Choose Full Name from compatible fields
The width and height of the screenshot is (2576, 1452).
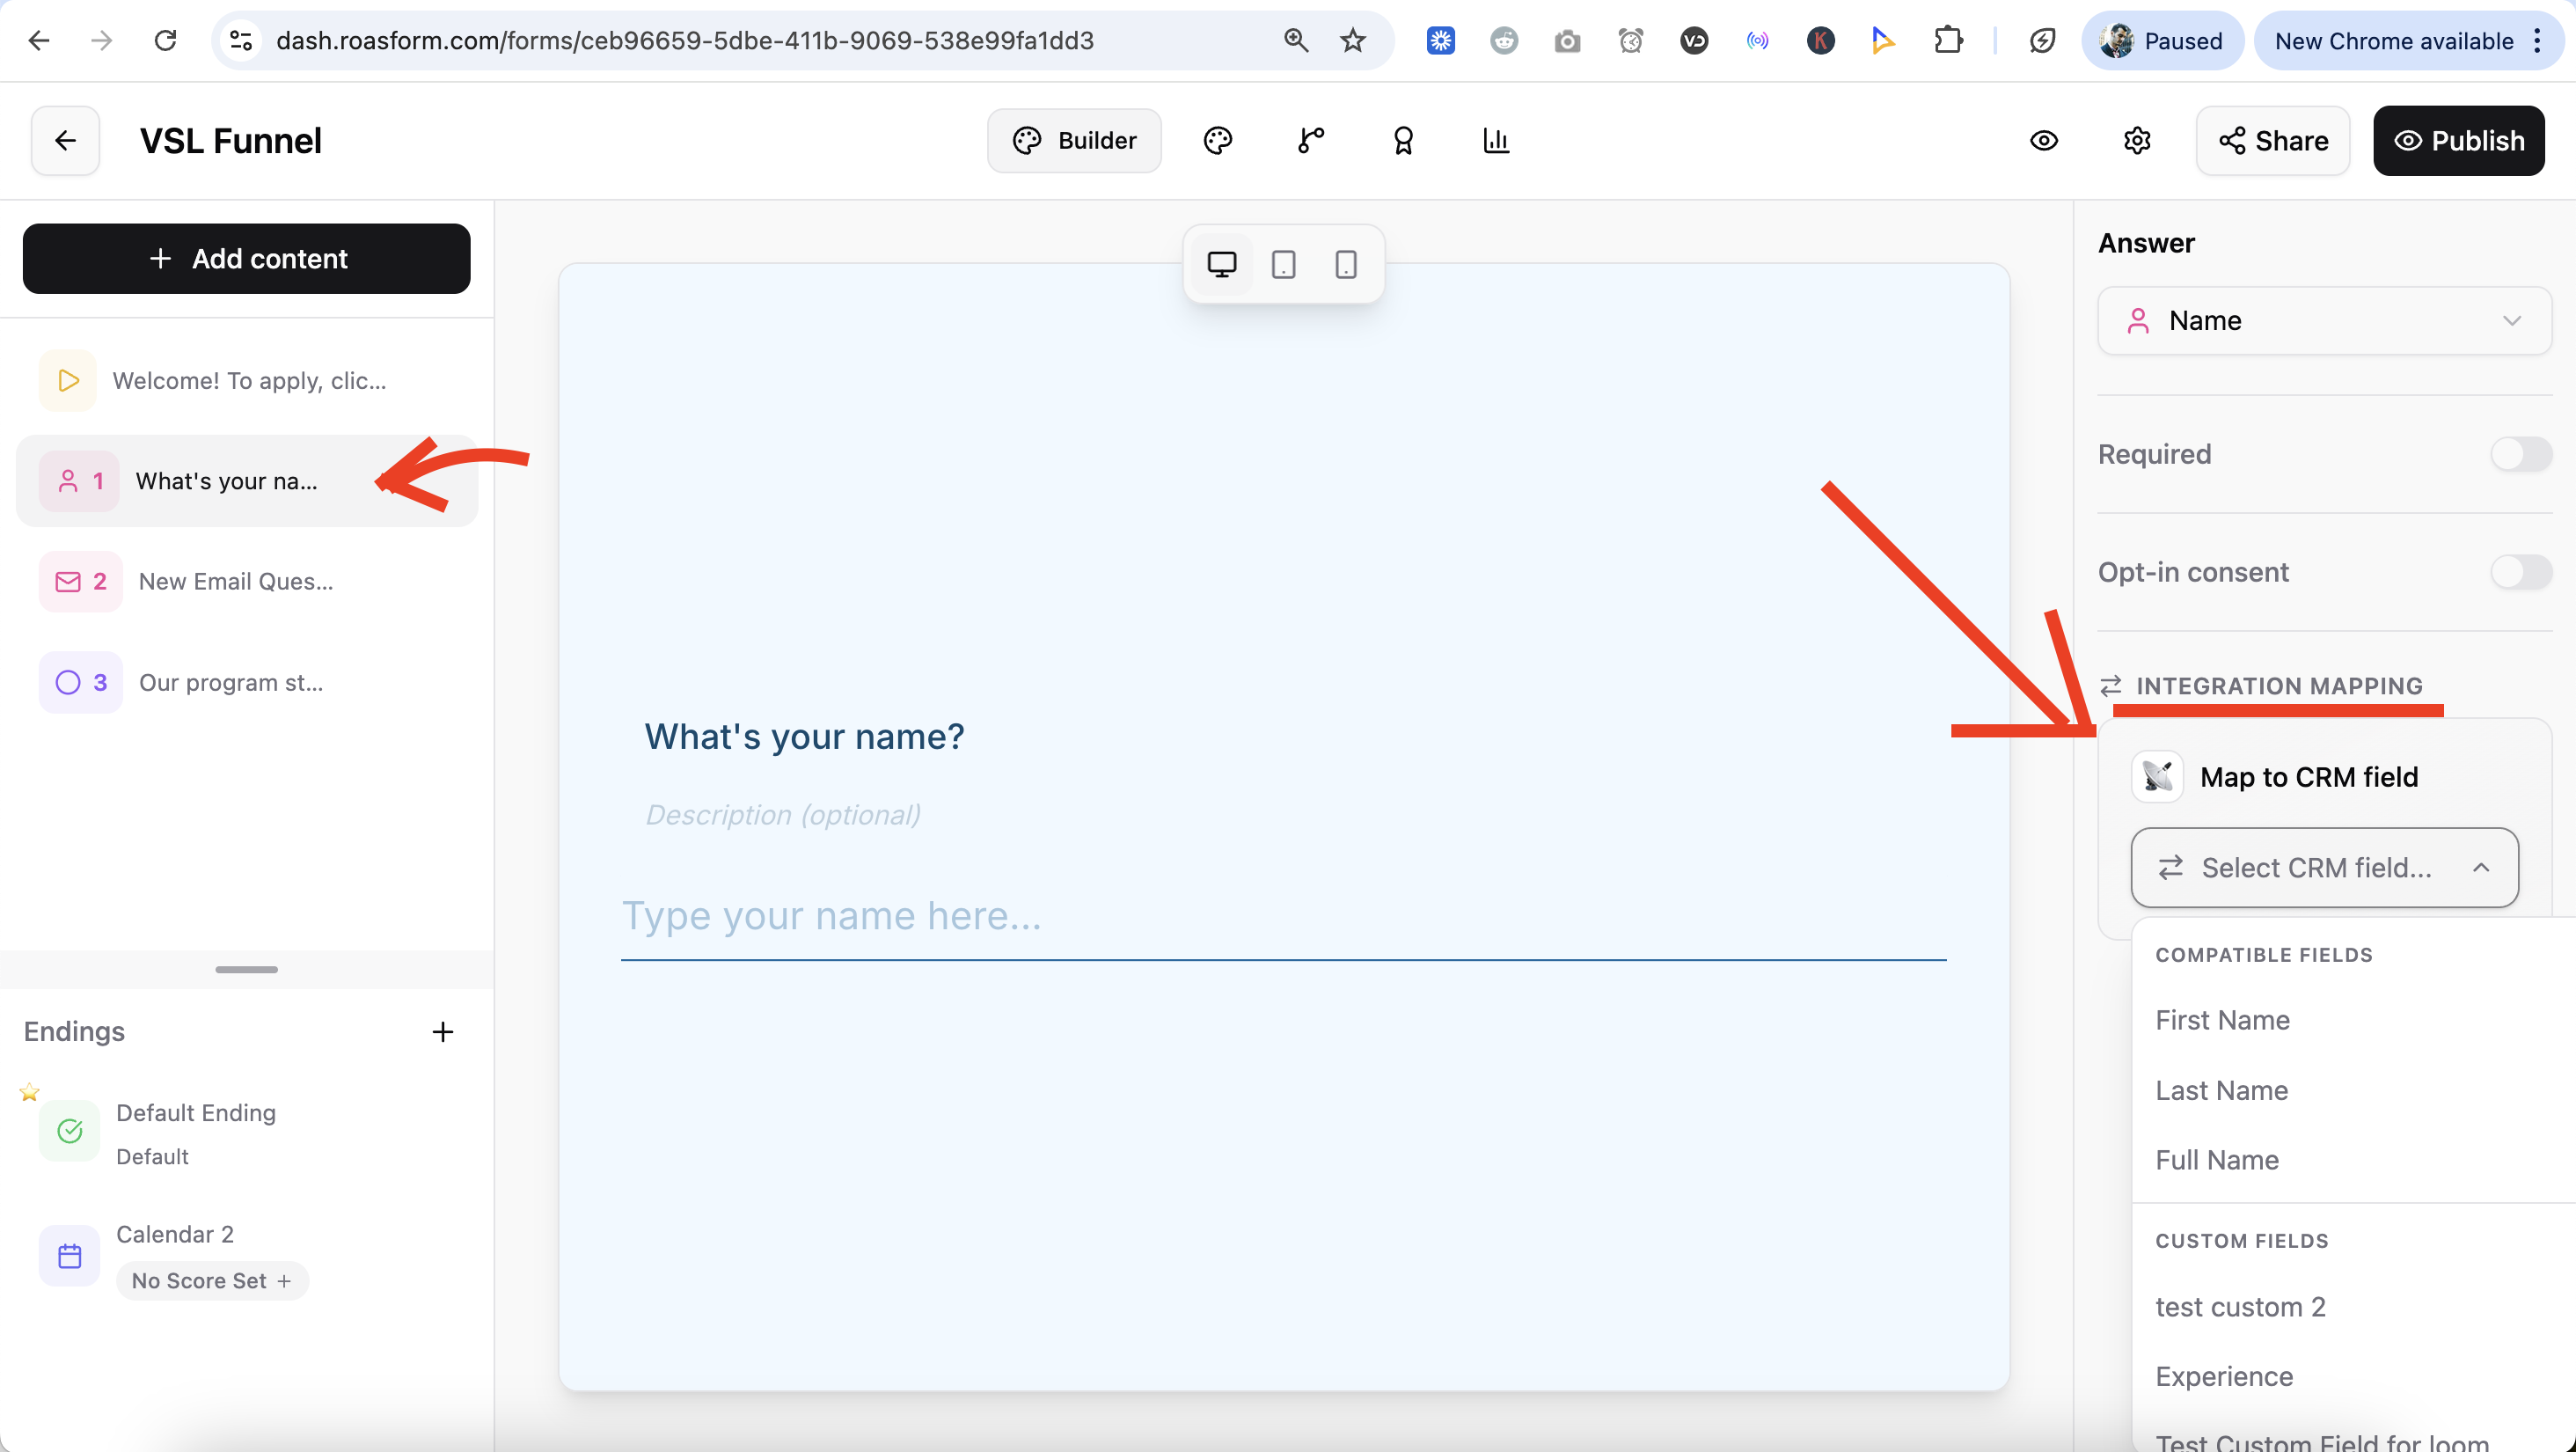pos(2217,1160)
